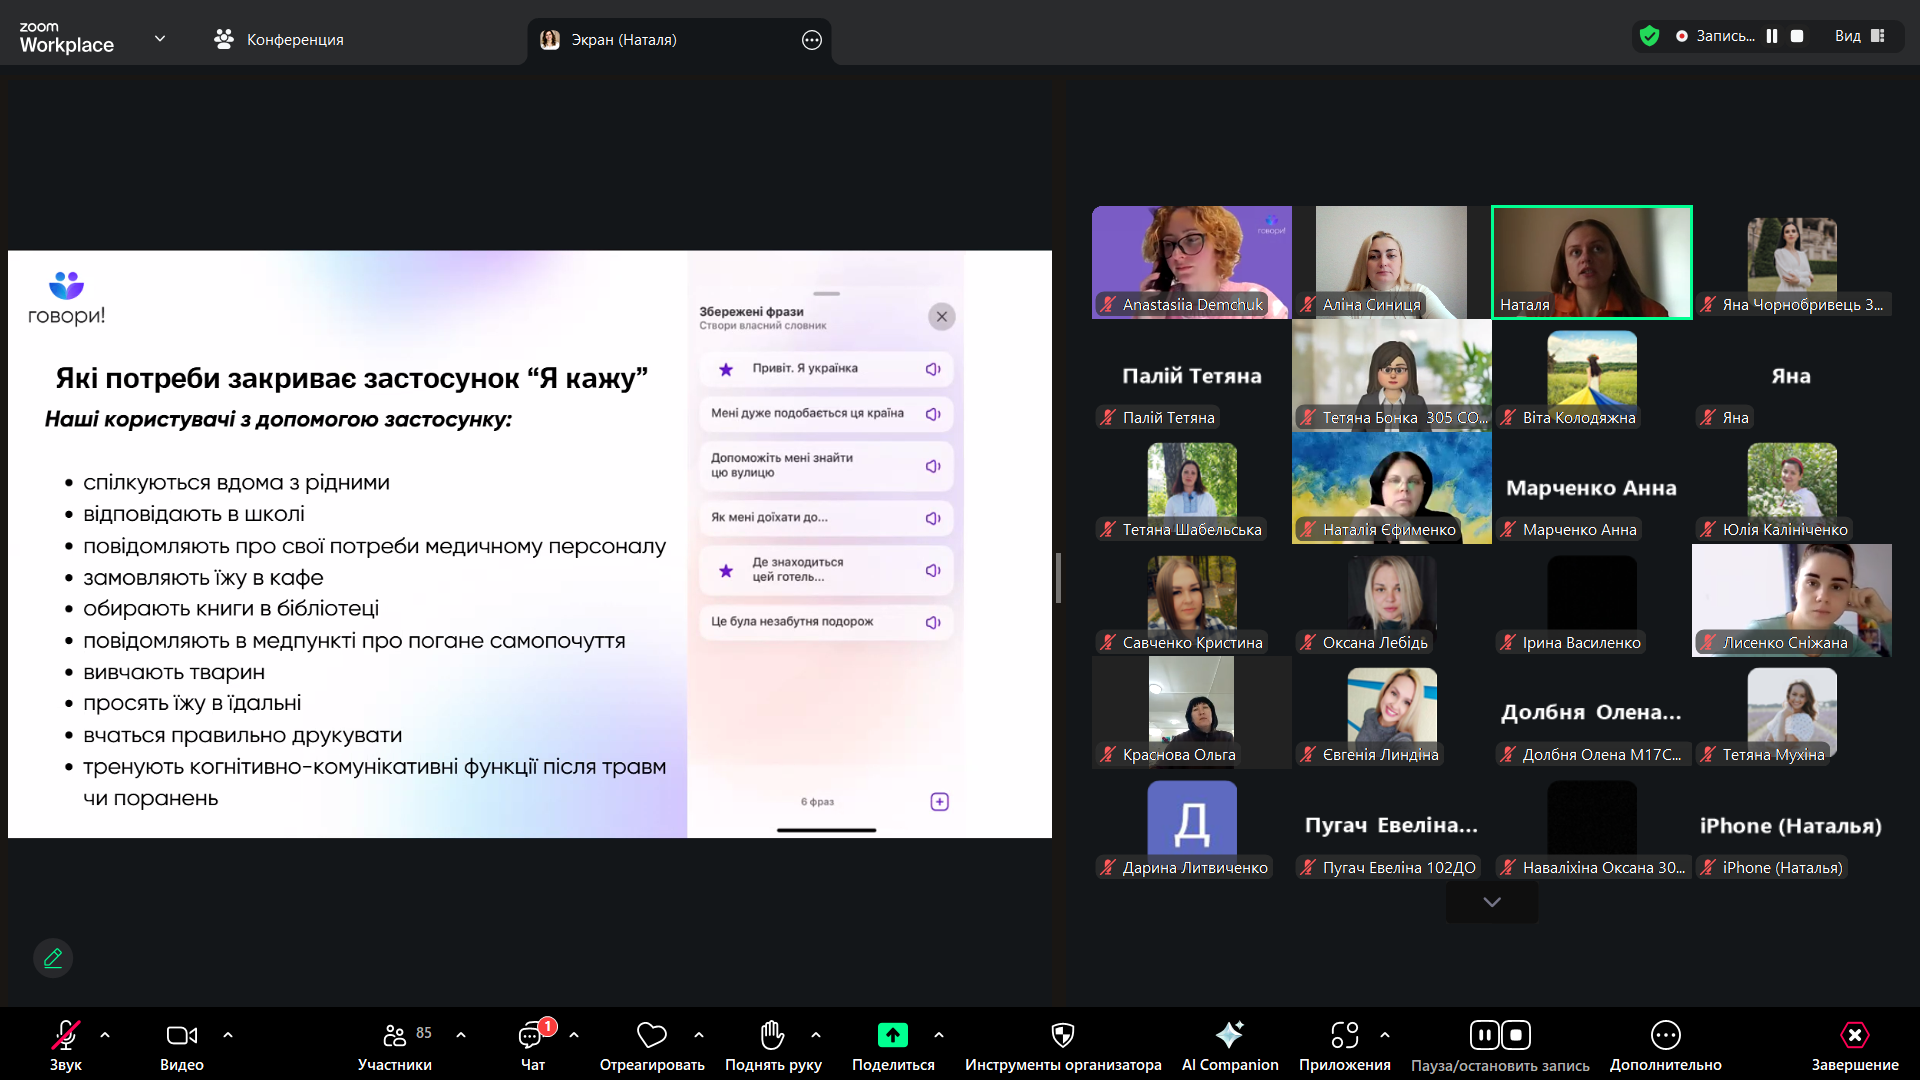1920x1080 pixels.
Task: Pause the recording in top bar
Action: (x=1772, y=36)
